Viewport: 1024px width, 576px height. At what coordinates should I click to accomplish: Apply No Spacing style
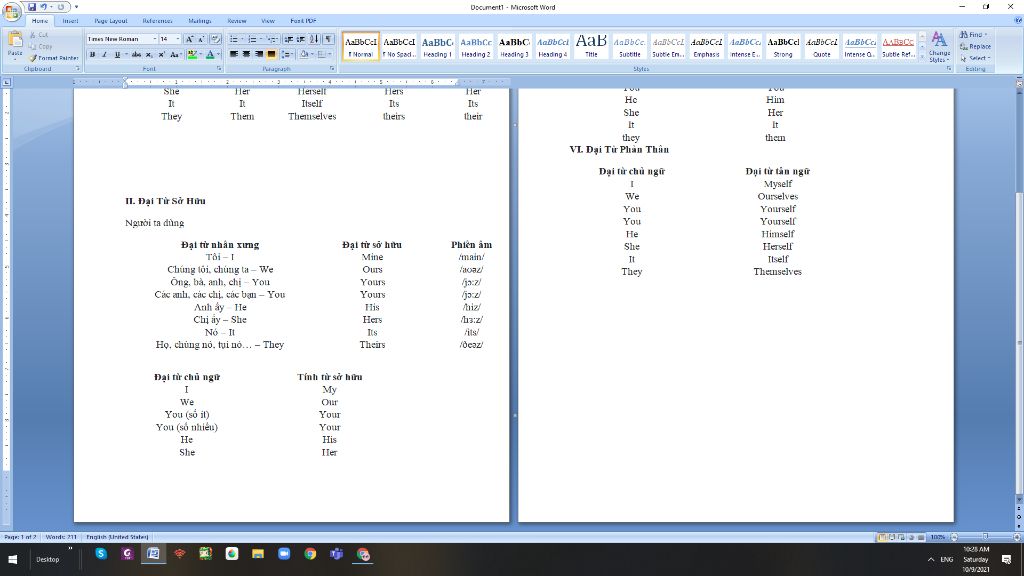[399, 46]
